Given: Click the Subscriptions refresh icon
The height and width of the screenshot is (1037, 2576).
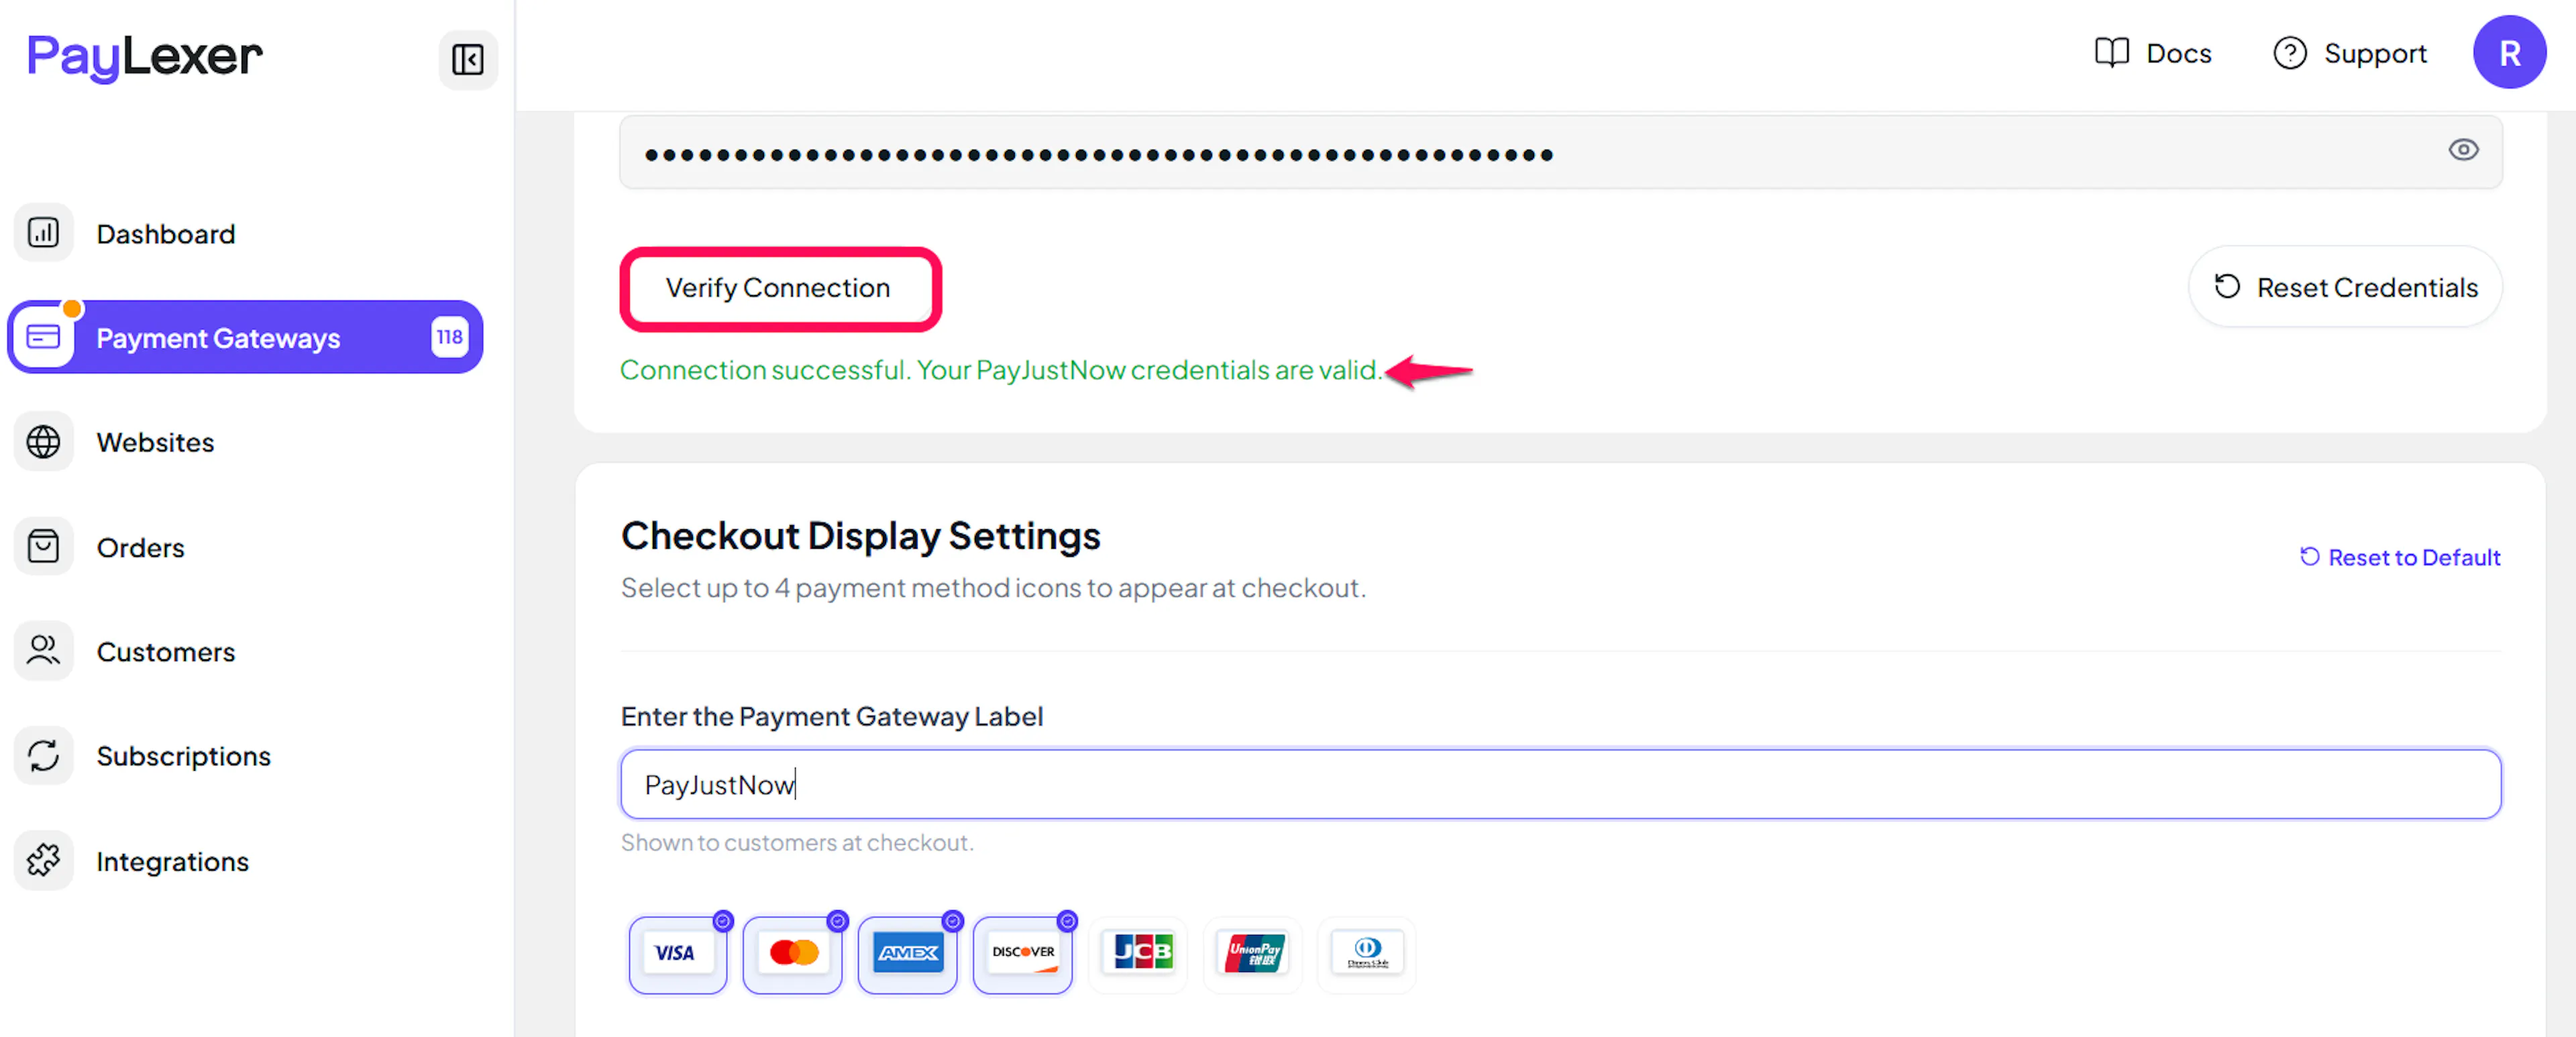Looking at the screenshot, I should (x=43, y=755).
